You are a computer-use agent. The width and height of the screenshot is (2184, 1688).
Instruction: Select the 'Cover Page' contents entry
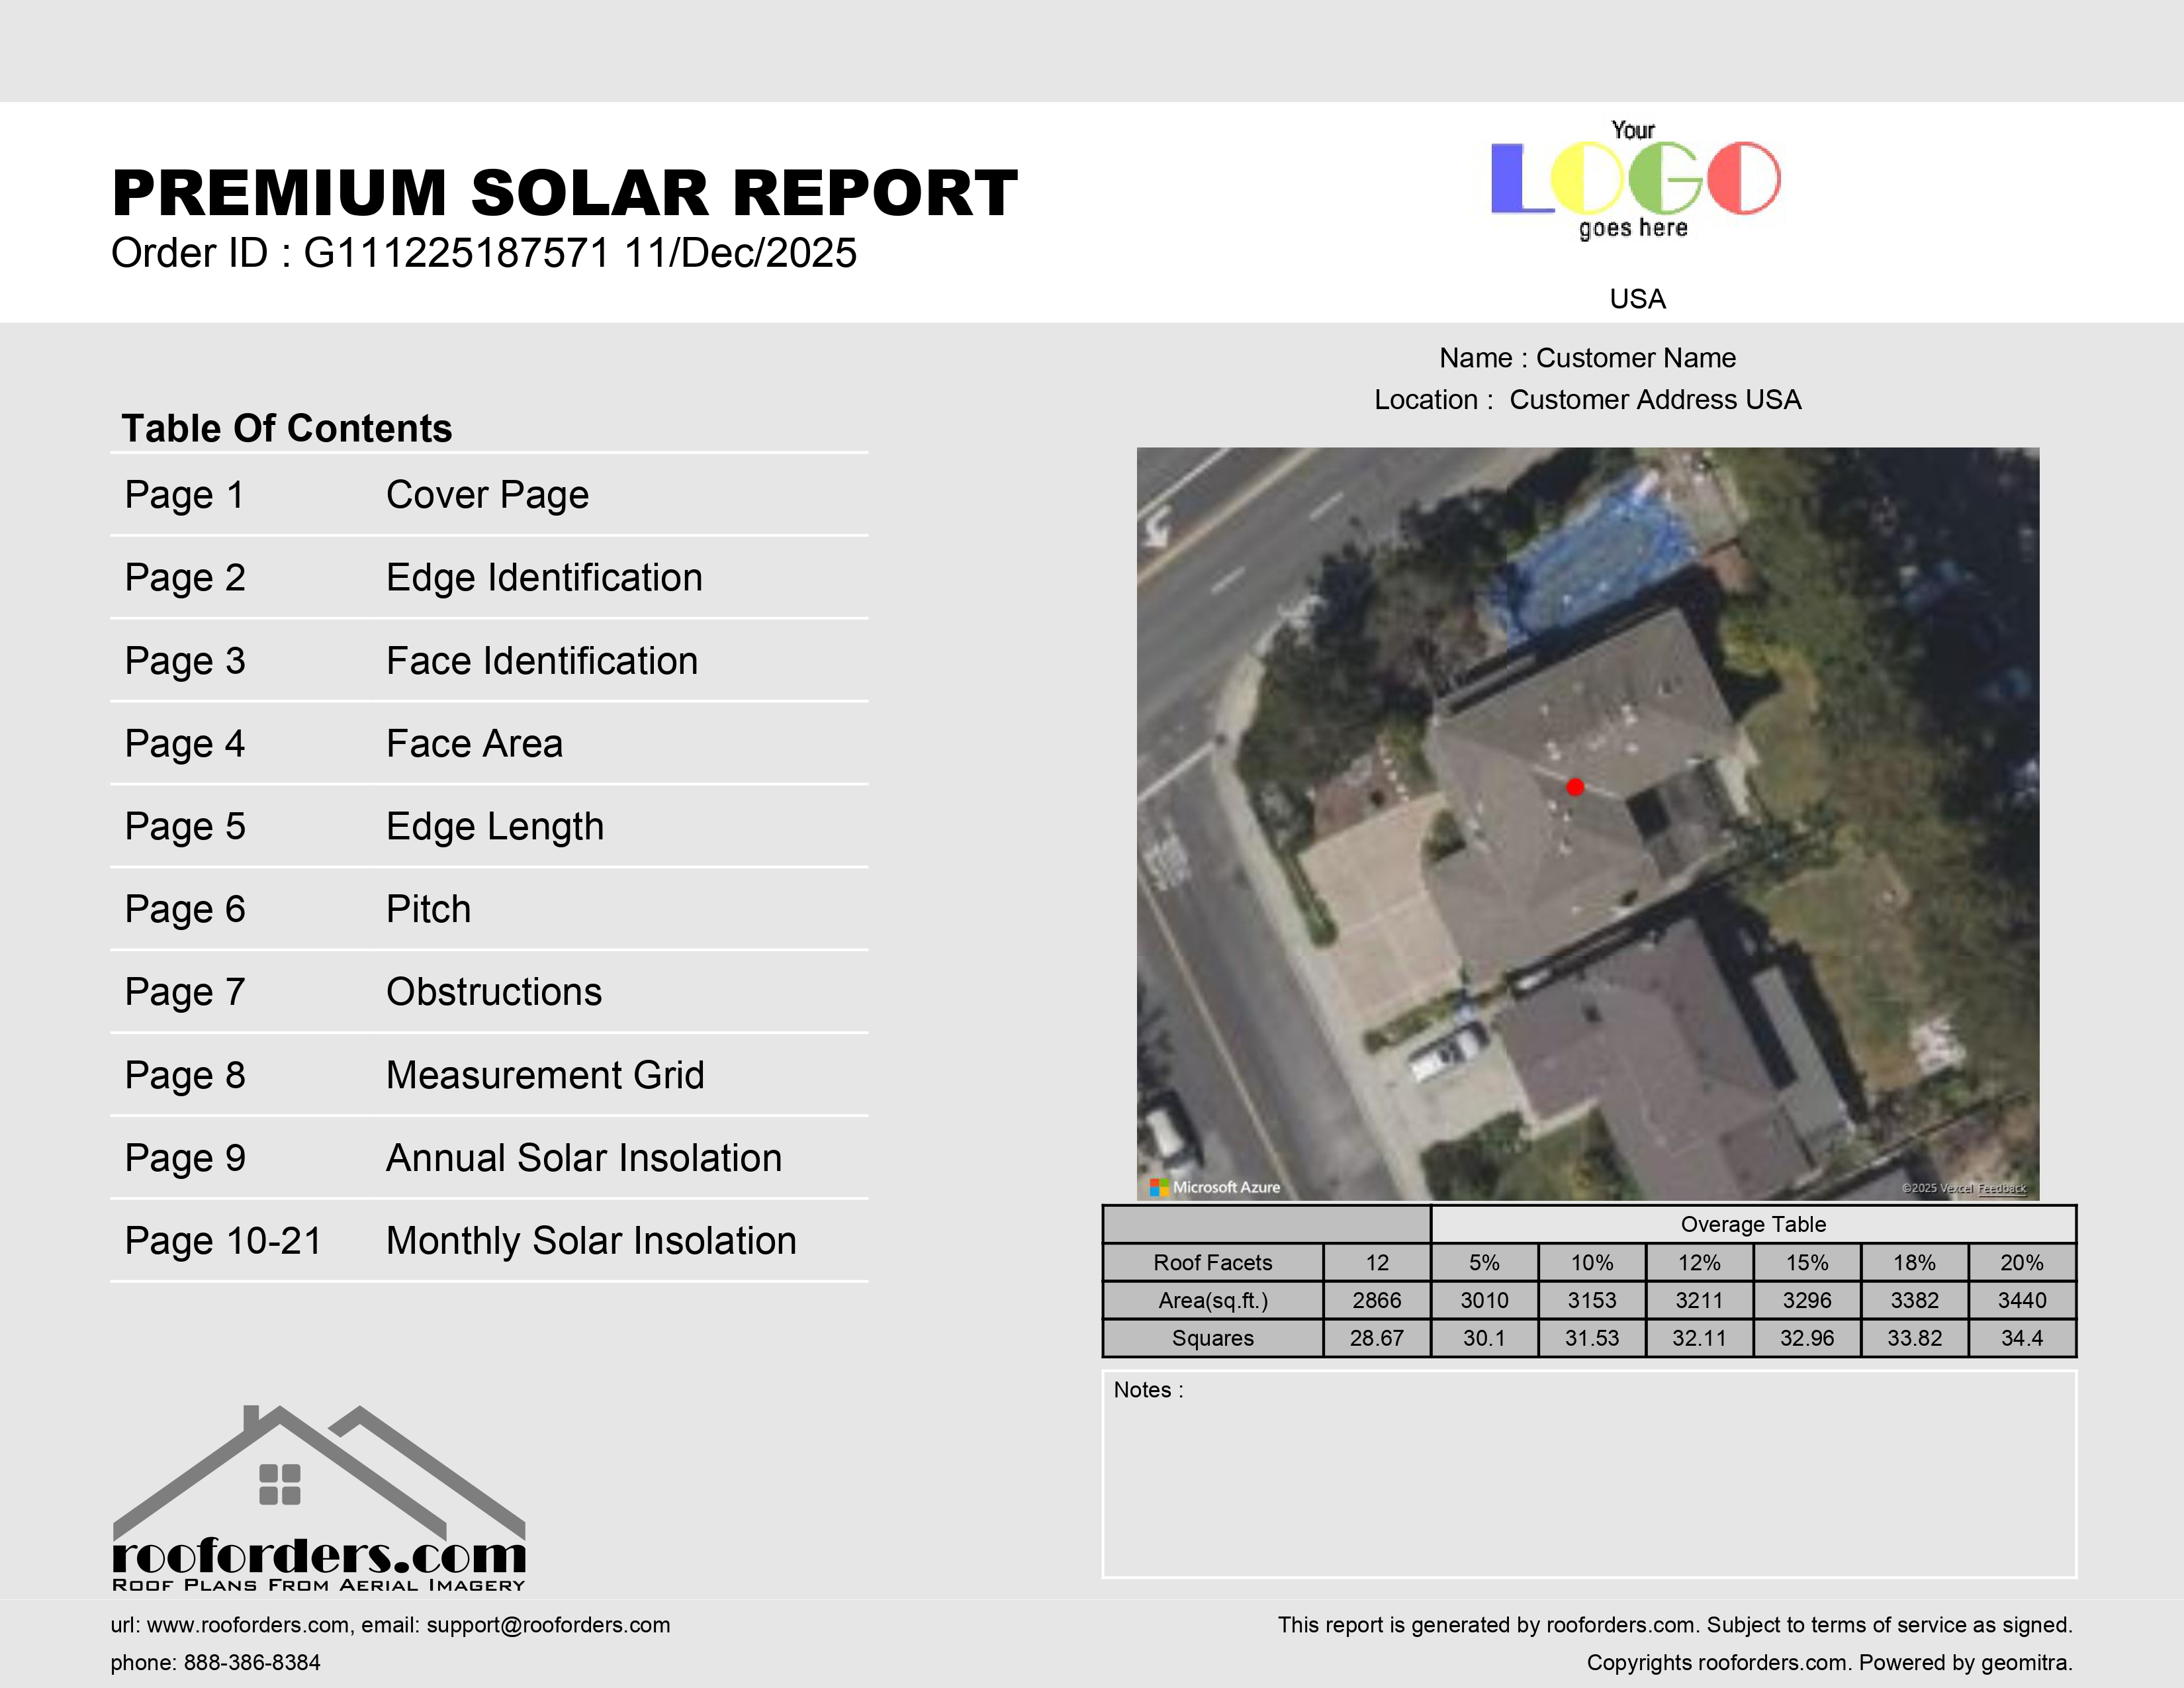tap(487, 495)
